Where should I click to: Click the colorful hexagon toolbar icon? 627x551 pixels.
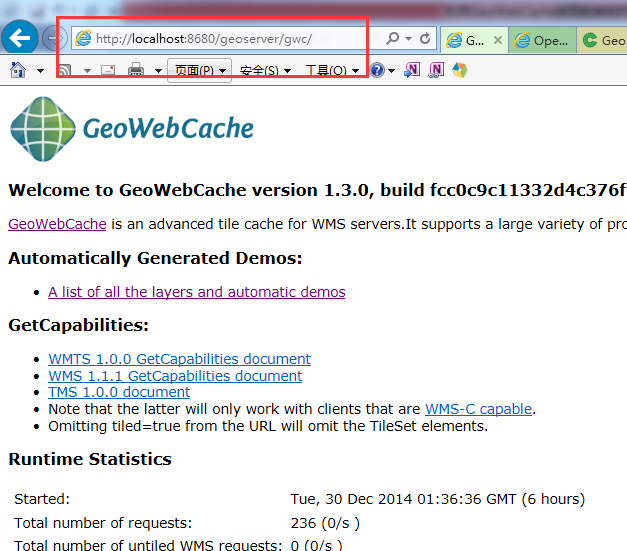tap(460, 70)
